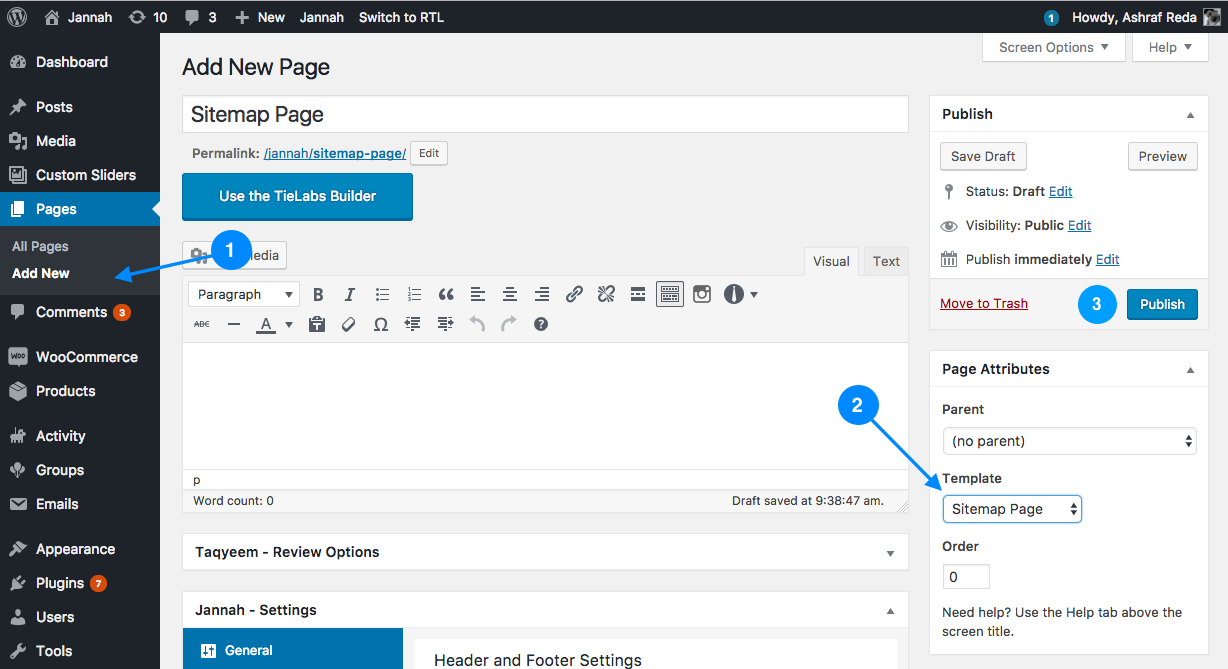Viewport: 1228px width, 669px height.
Task: Switch to the Visual editor tab
Action: point(831,261)
